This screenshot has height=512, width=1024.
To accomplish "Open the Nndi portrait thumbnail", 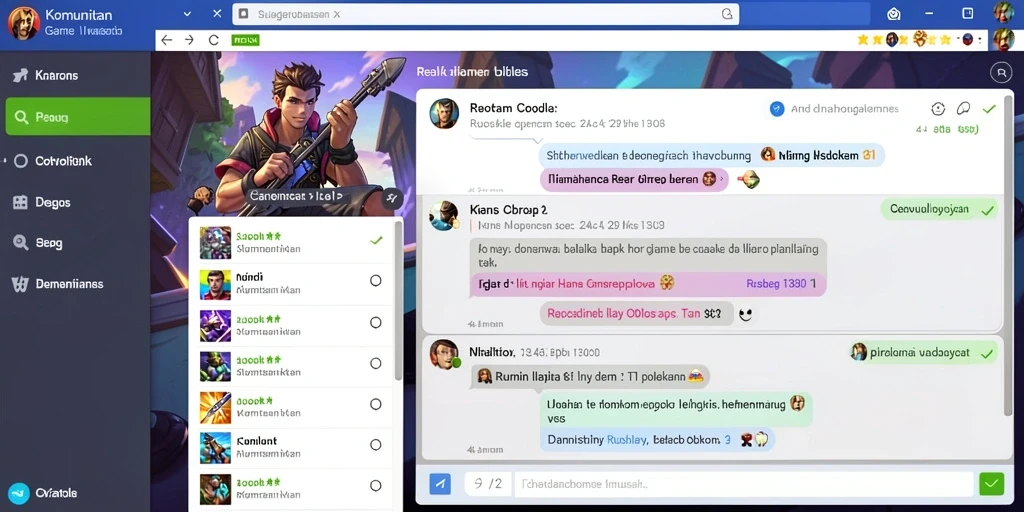I will click(x=216, y=285).
